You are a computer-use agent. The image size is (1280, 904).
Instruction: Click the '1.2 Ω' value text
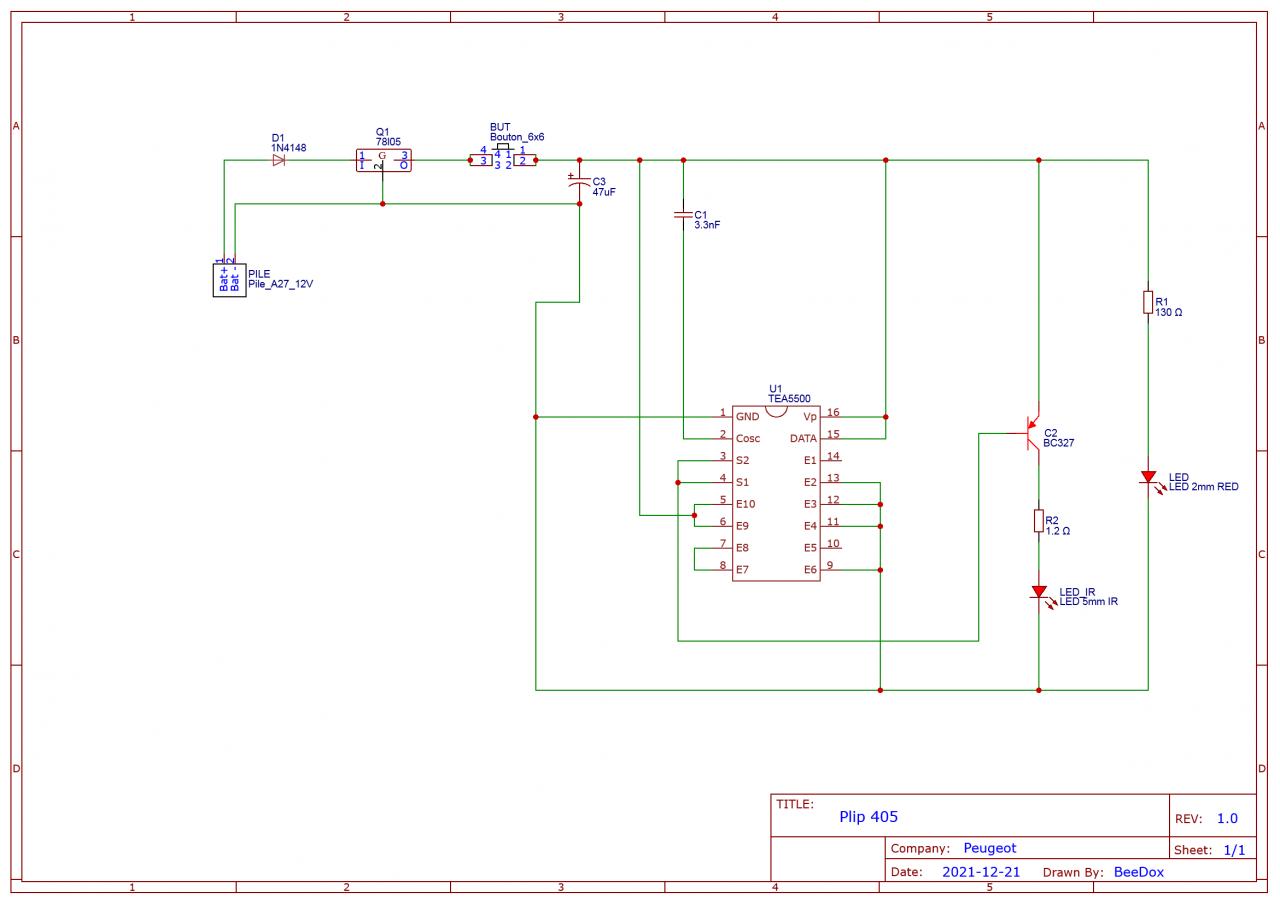[1058, 531]
